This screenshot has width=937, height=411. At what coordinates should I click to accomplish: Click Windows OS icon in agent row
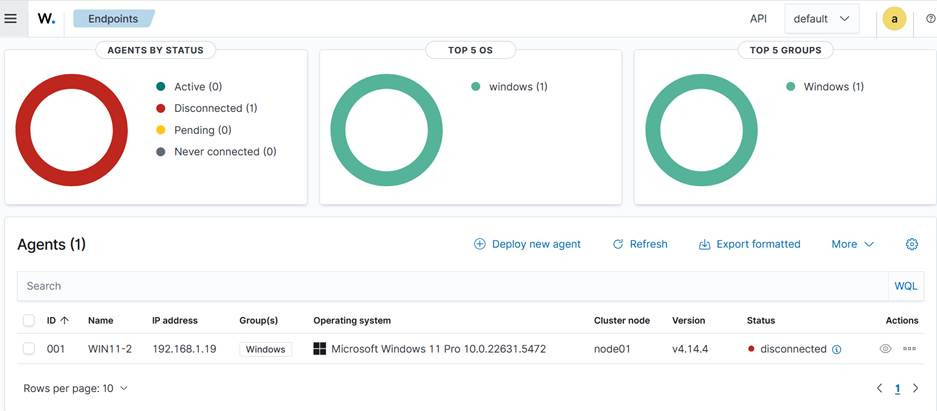point(320,349)
